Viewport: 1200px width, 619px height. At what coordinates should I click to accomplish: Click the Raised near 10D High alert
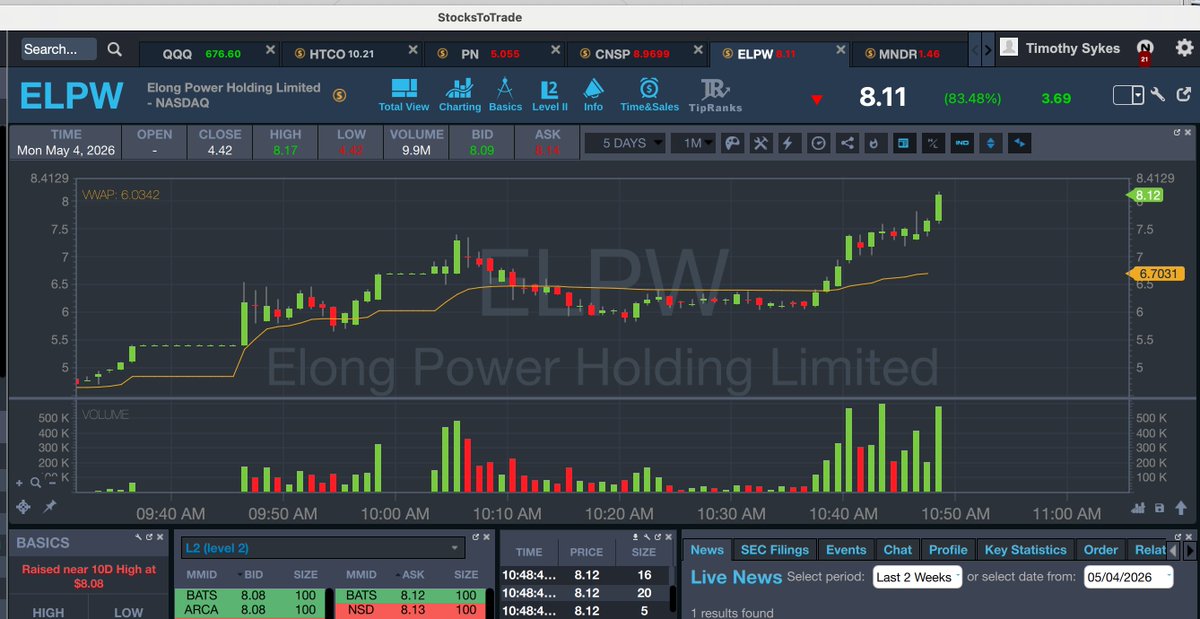[89, 576]
